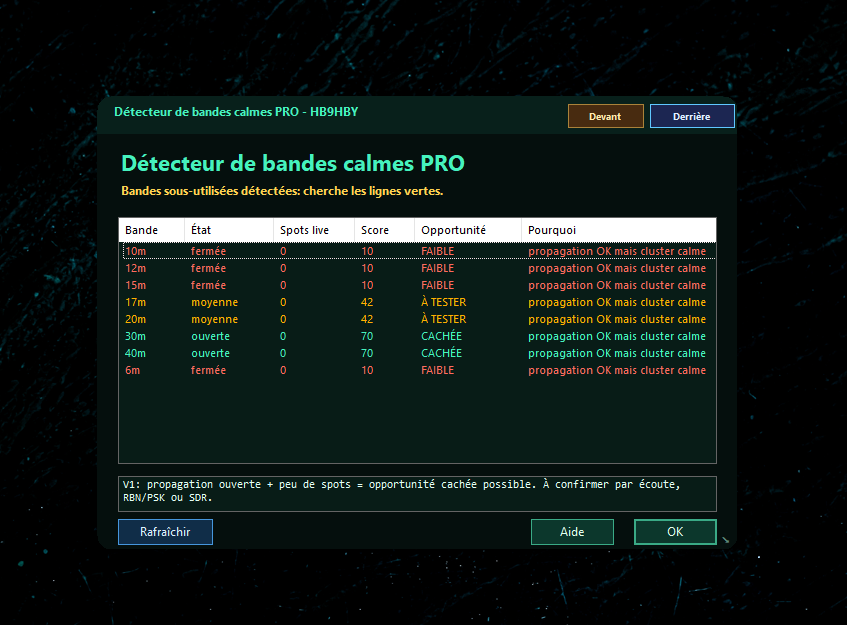Click 'CACHÉE' in 40m row
This screenshot has height=625, width=847.
(x=441, y=353)
